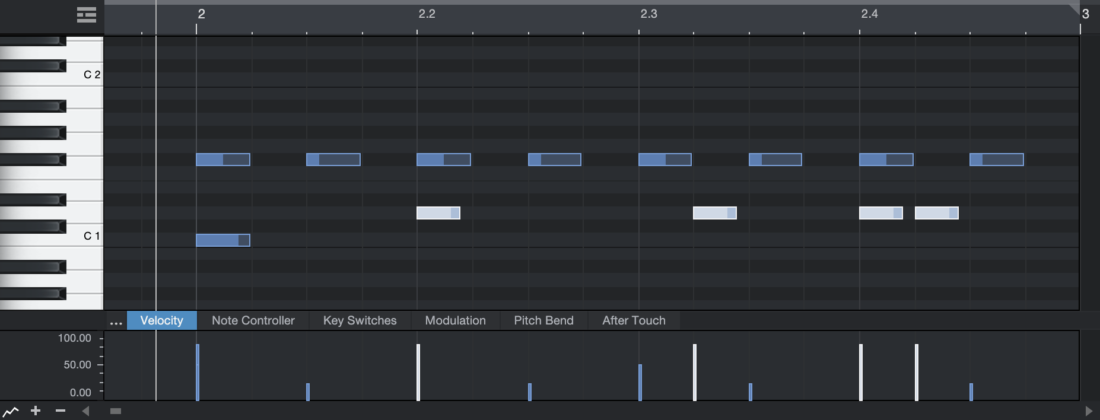1100x420 pixels.
Task: Click the plus icon to add controller lane
Action: point(36,411)
